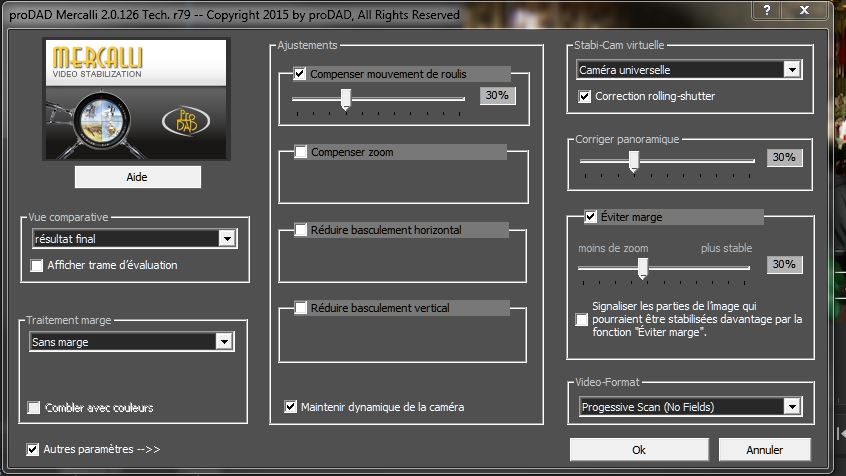This screenshot has height=476, width=846.
Task: Enable Signaliser les parties de l'image checkbox
Action: [582, 319]
